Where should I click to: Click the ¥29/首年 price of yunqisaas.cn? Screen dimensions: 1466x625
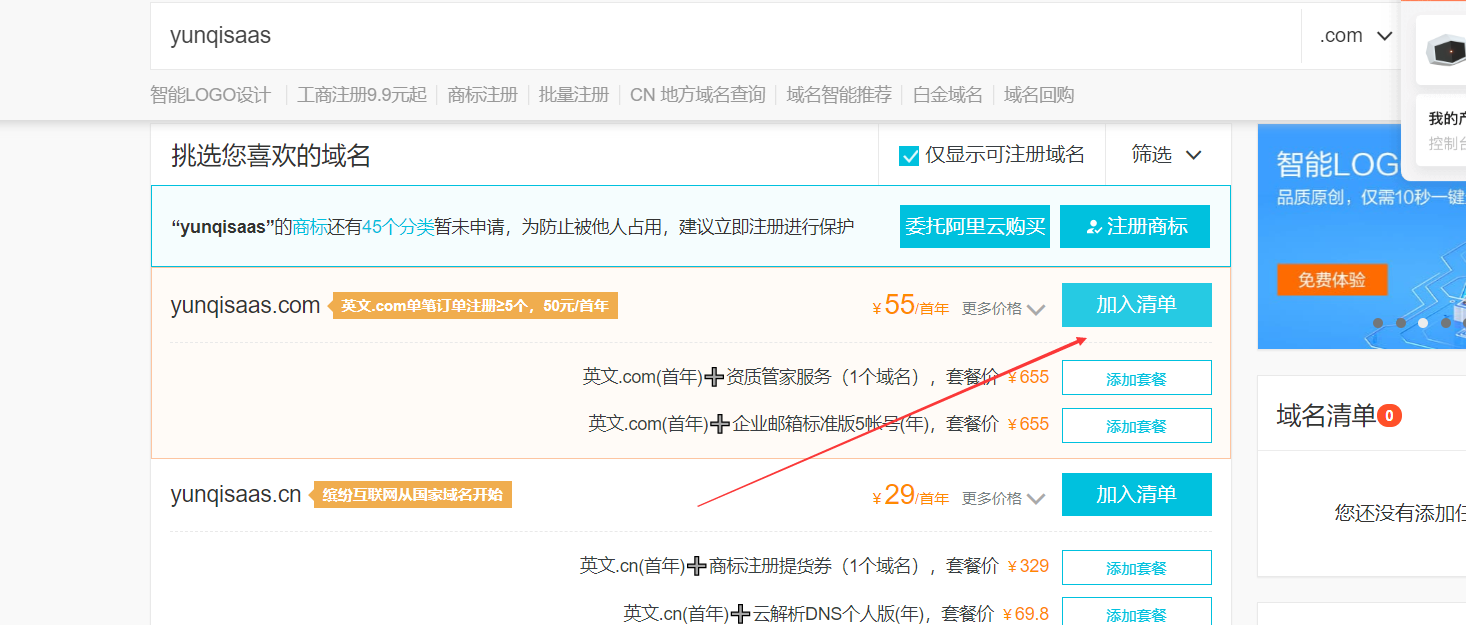click(911, 495)
